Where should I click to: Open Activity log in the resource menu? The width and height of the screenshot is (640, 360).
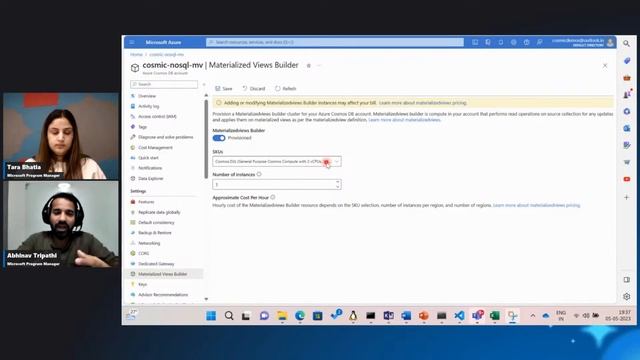click(149, 106)
